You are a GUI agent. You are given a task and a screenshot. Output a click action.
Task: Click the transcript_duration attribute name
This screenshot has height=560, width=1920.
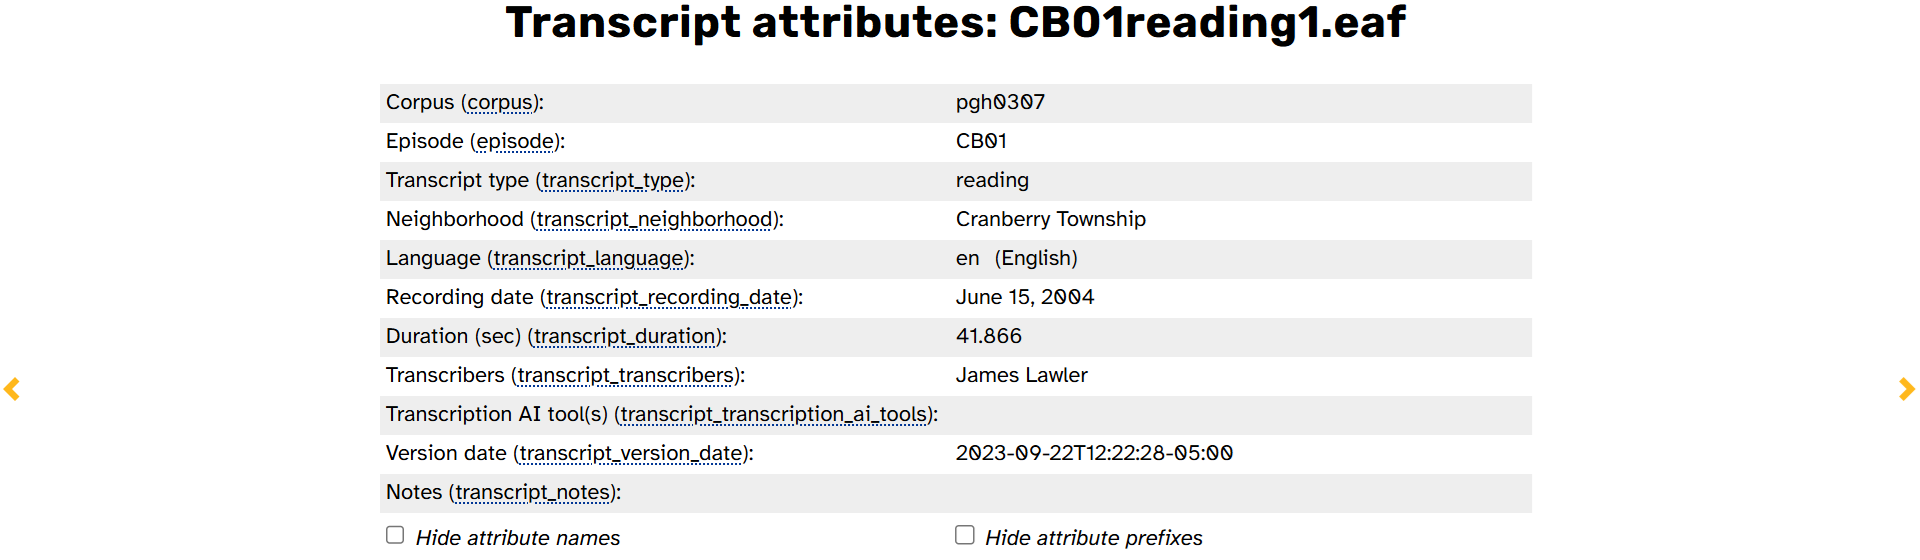625,337
